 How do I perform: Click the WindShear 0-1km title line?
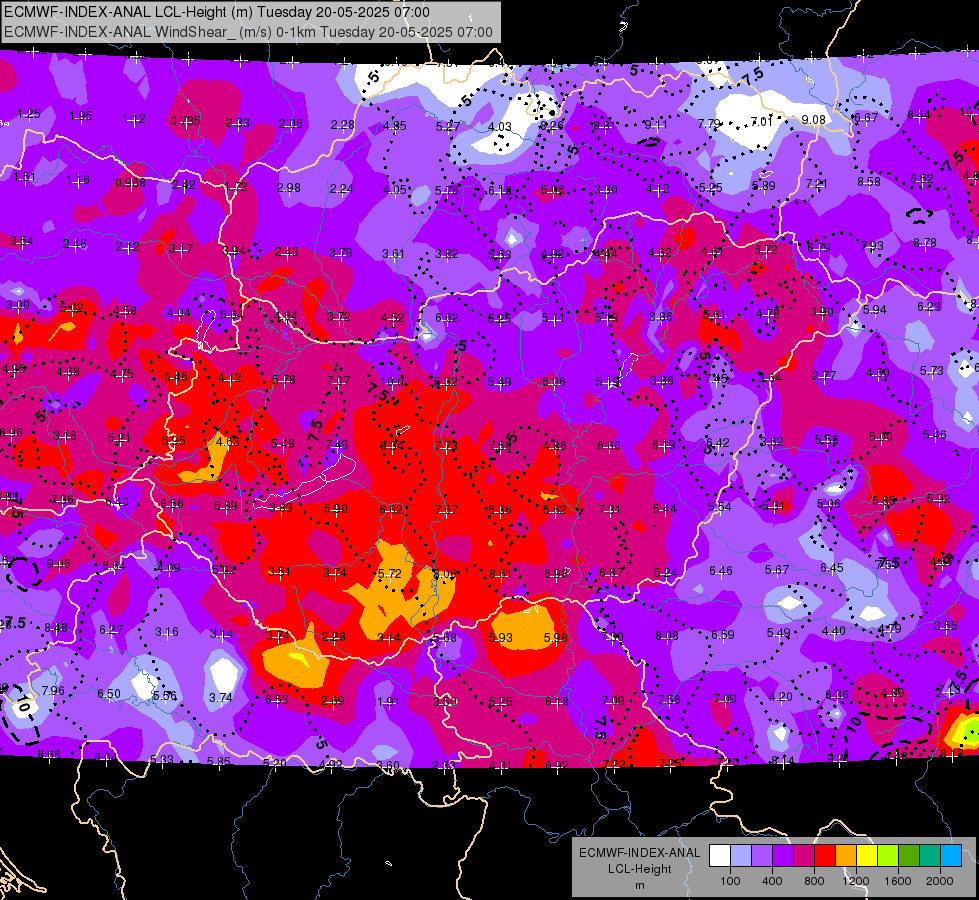[x=248, y=32]
